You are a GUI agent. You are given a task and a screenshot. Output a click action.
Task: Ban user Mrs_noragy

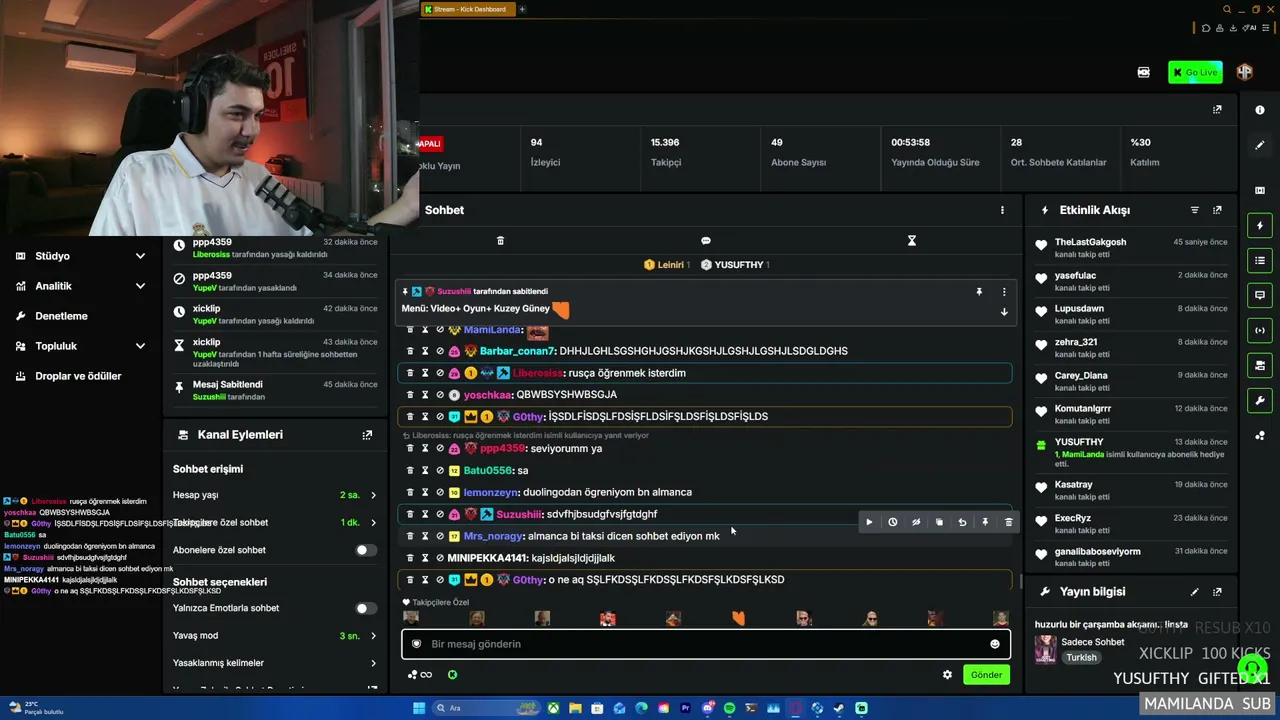click(440, 536)
